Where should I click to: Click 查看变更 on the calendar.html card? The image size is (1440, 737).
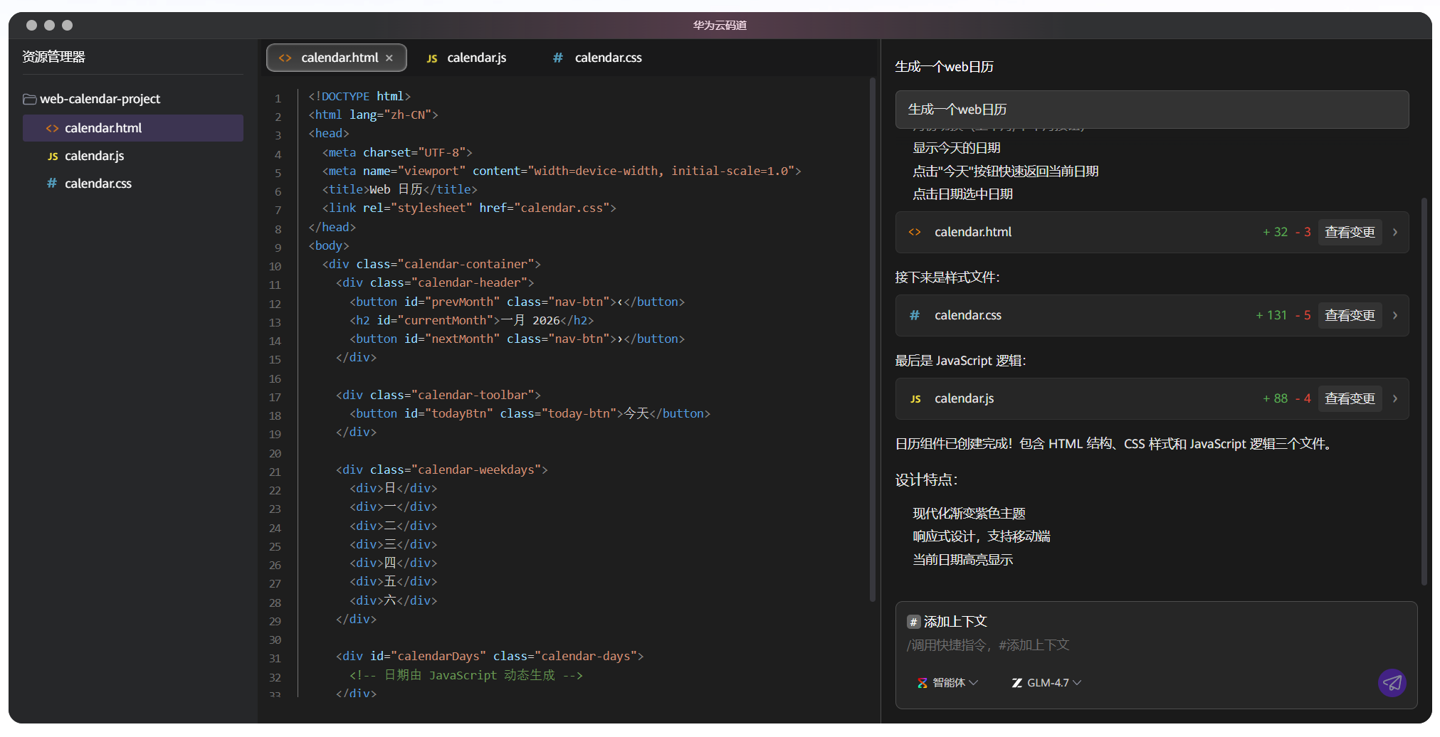coord(1349,231)
